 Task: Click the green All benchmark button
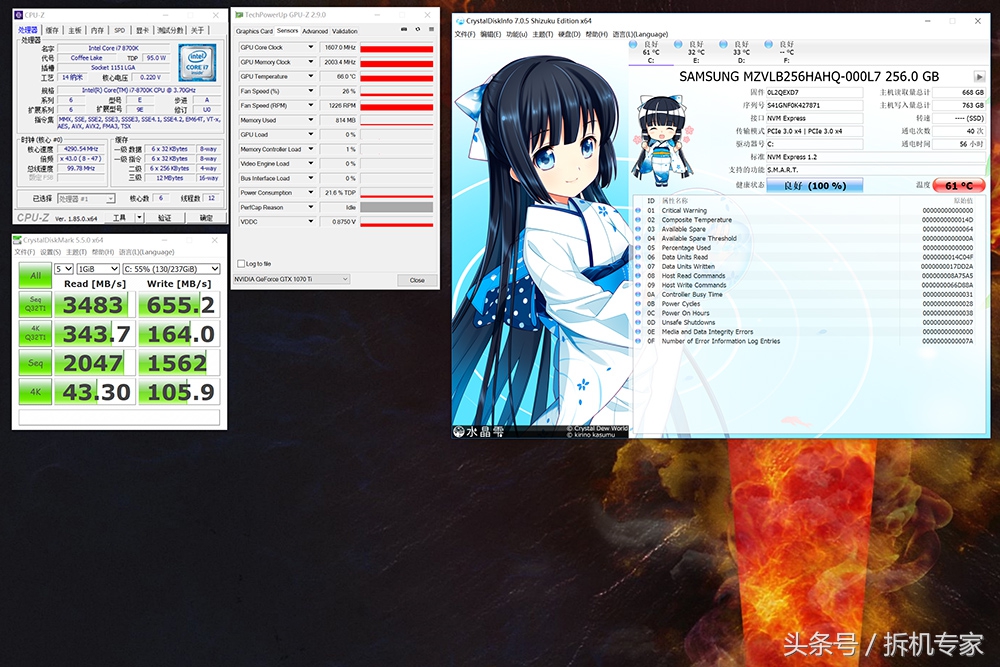point(35,275)
